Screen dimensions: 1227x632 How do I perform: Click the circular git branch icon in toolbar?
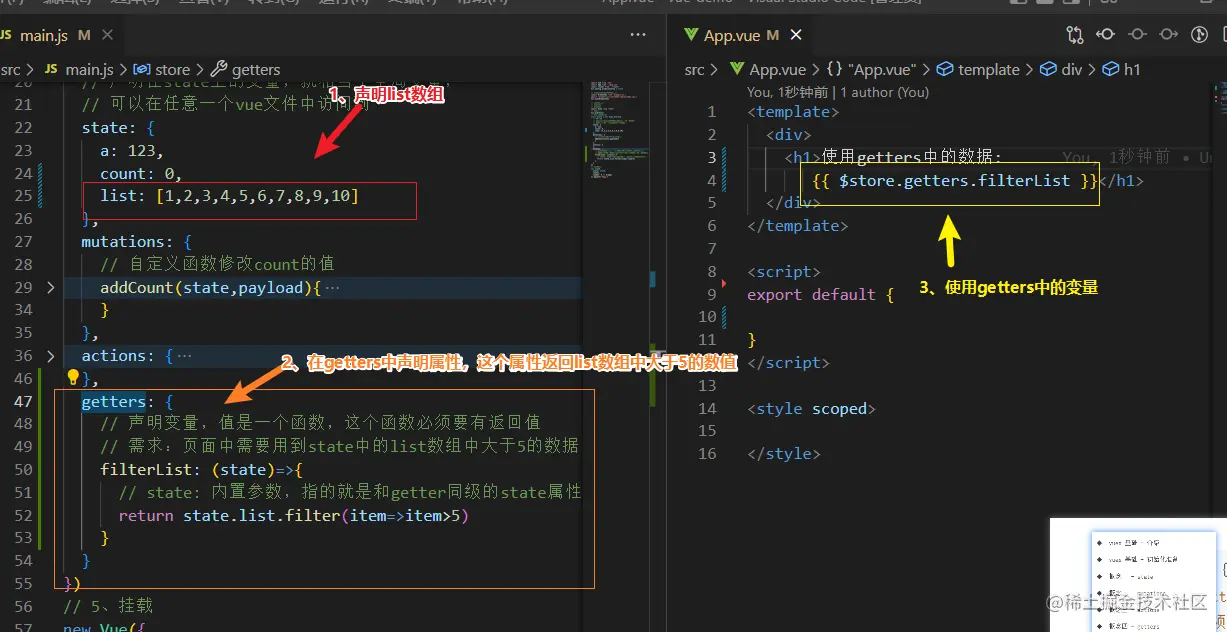click(x=1200, y=35)
